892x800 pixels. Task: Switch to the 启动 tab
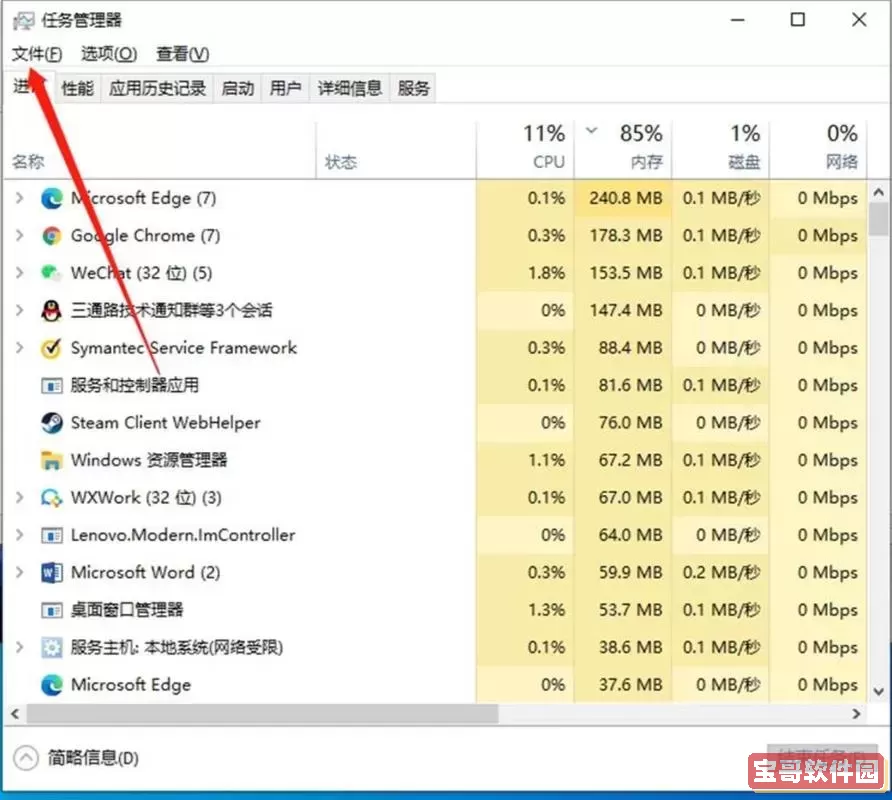tap(237, 88)
